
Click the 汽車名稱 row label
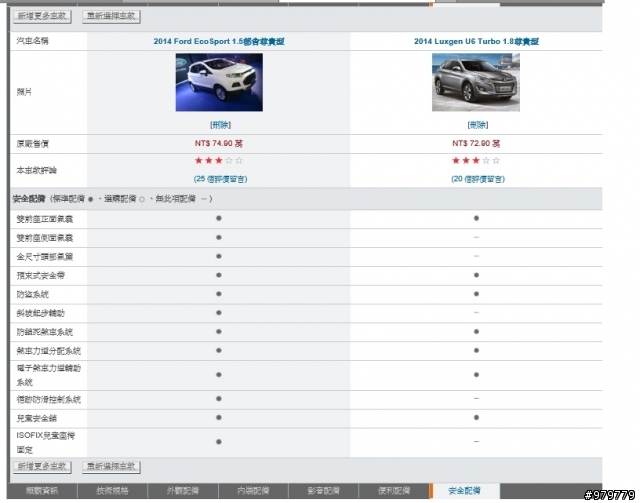[x=33, y=41]
